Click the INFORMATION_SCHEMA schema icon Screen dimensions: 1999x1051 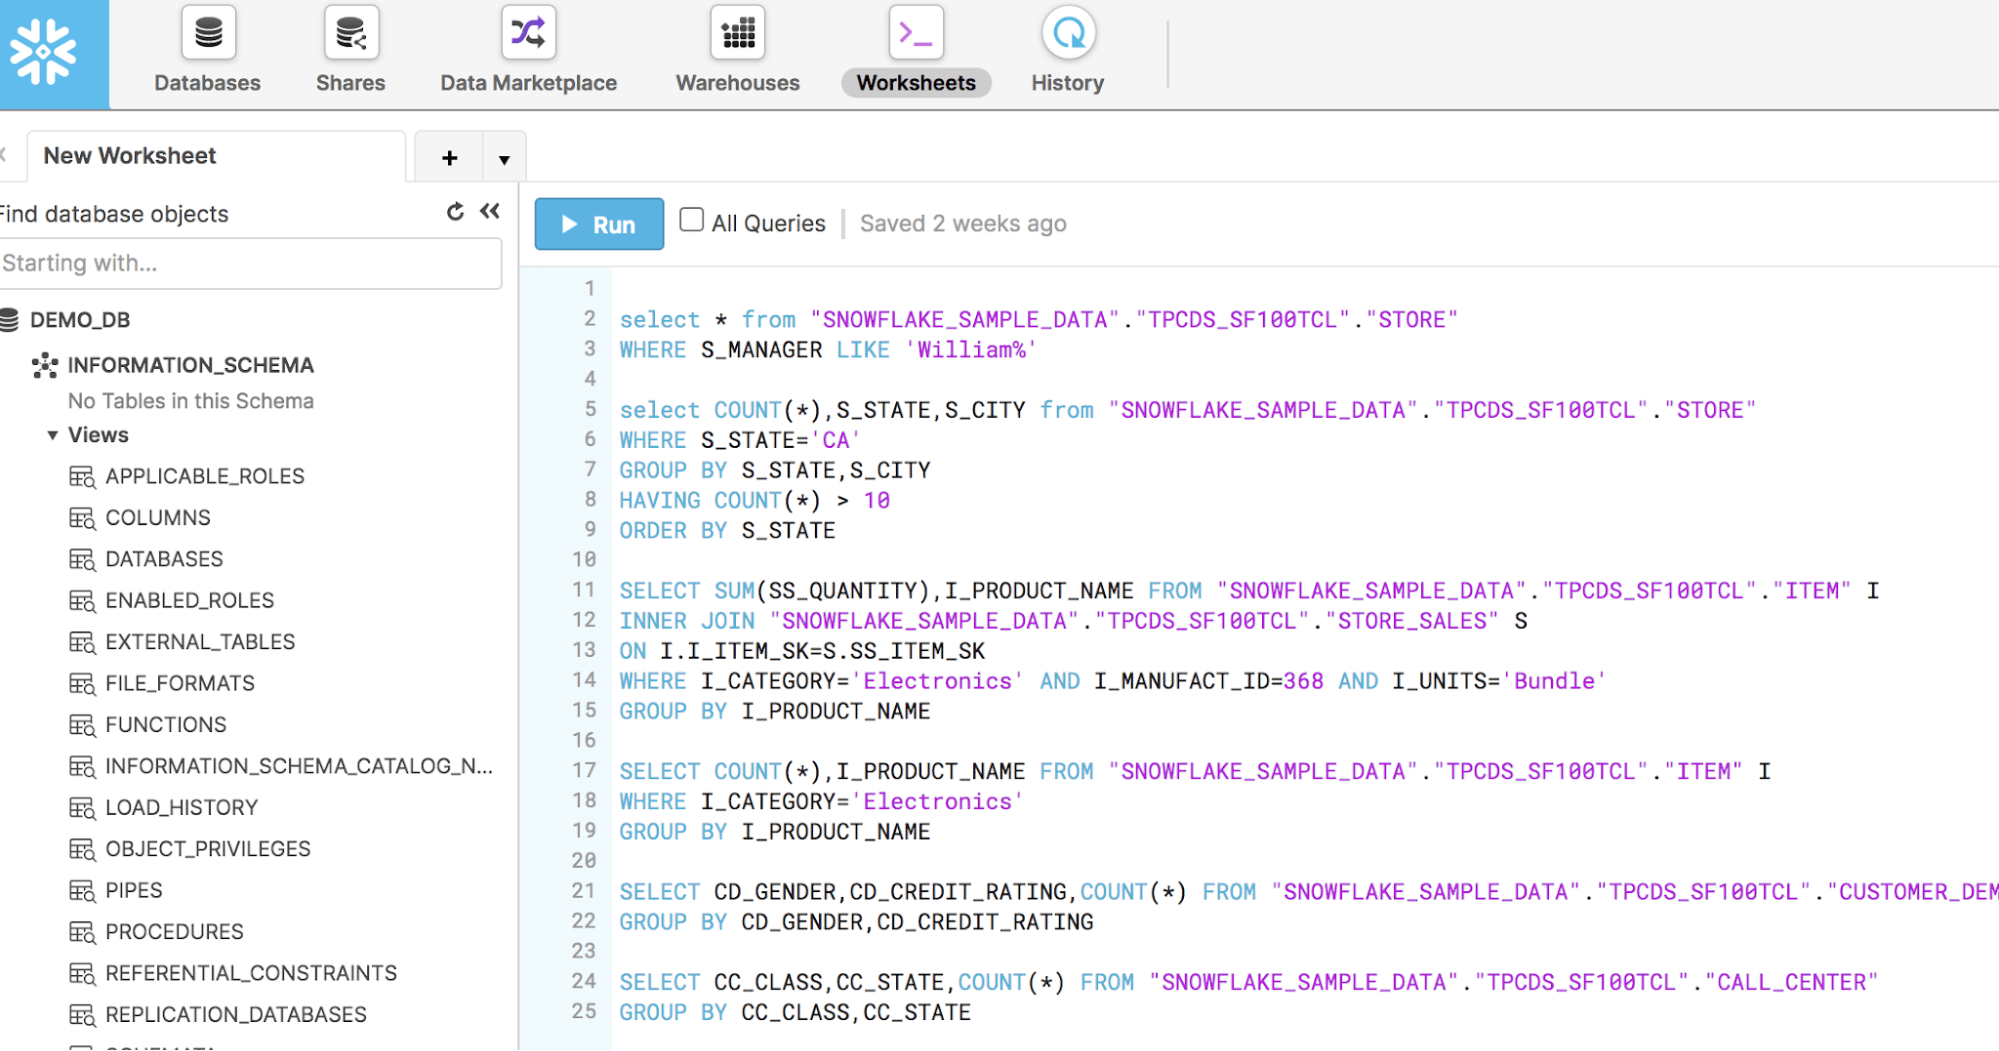(45, 365)
